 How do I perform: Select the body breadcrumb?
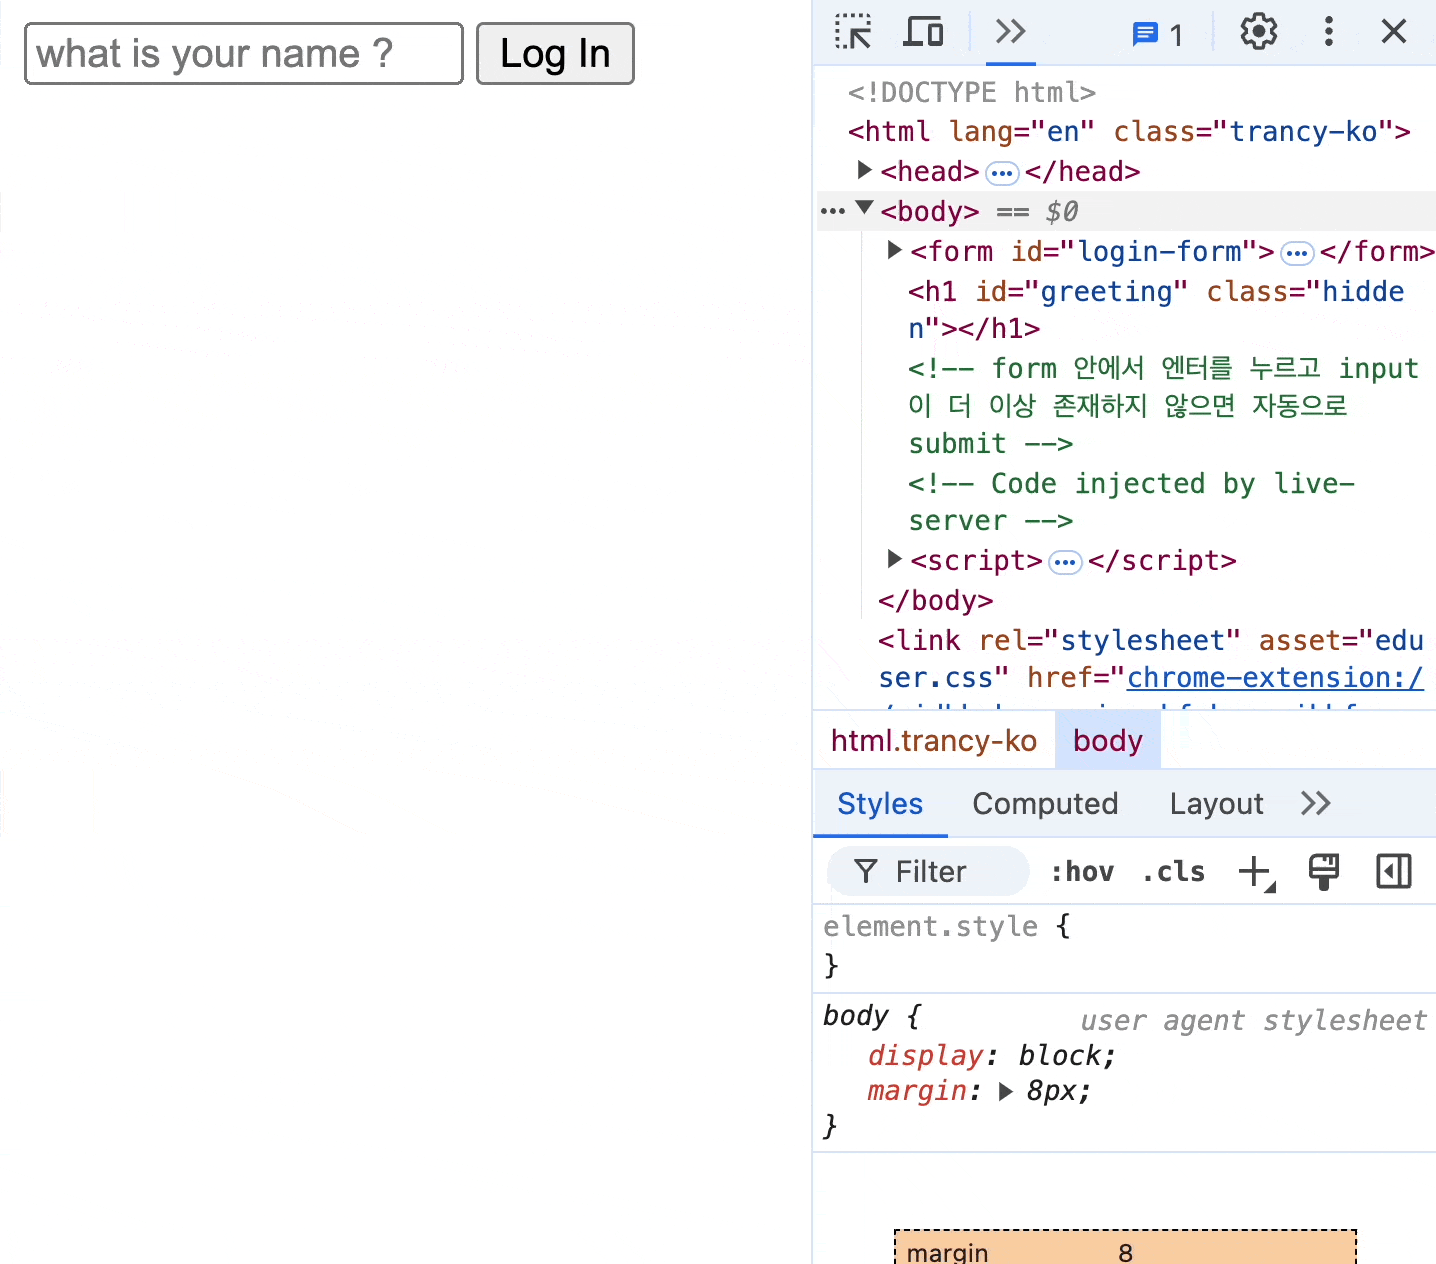point(1108,741)
